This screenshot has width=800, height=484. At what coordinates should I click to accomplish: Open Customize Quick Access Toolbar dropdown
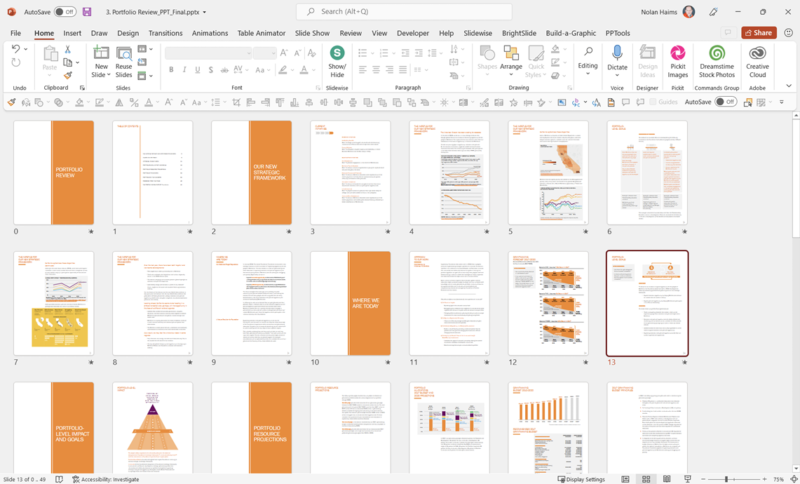pos(782,102)
